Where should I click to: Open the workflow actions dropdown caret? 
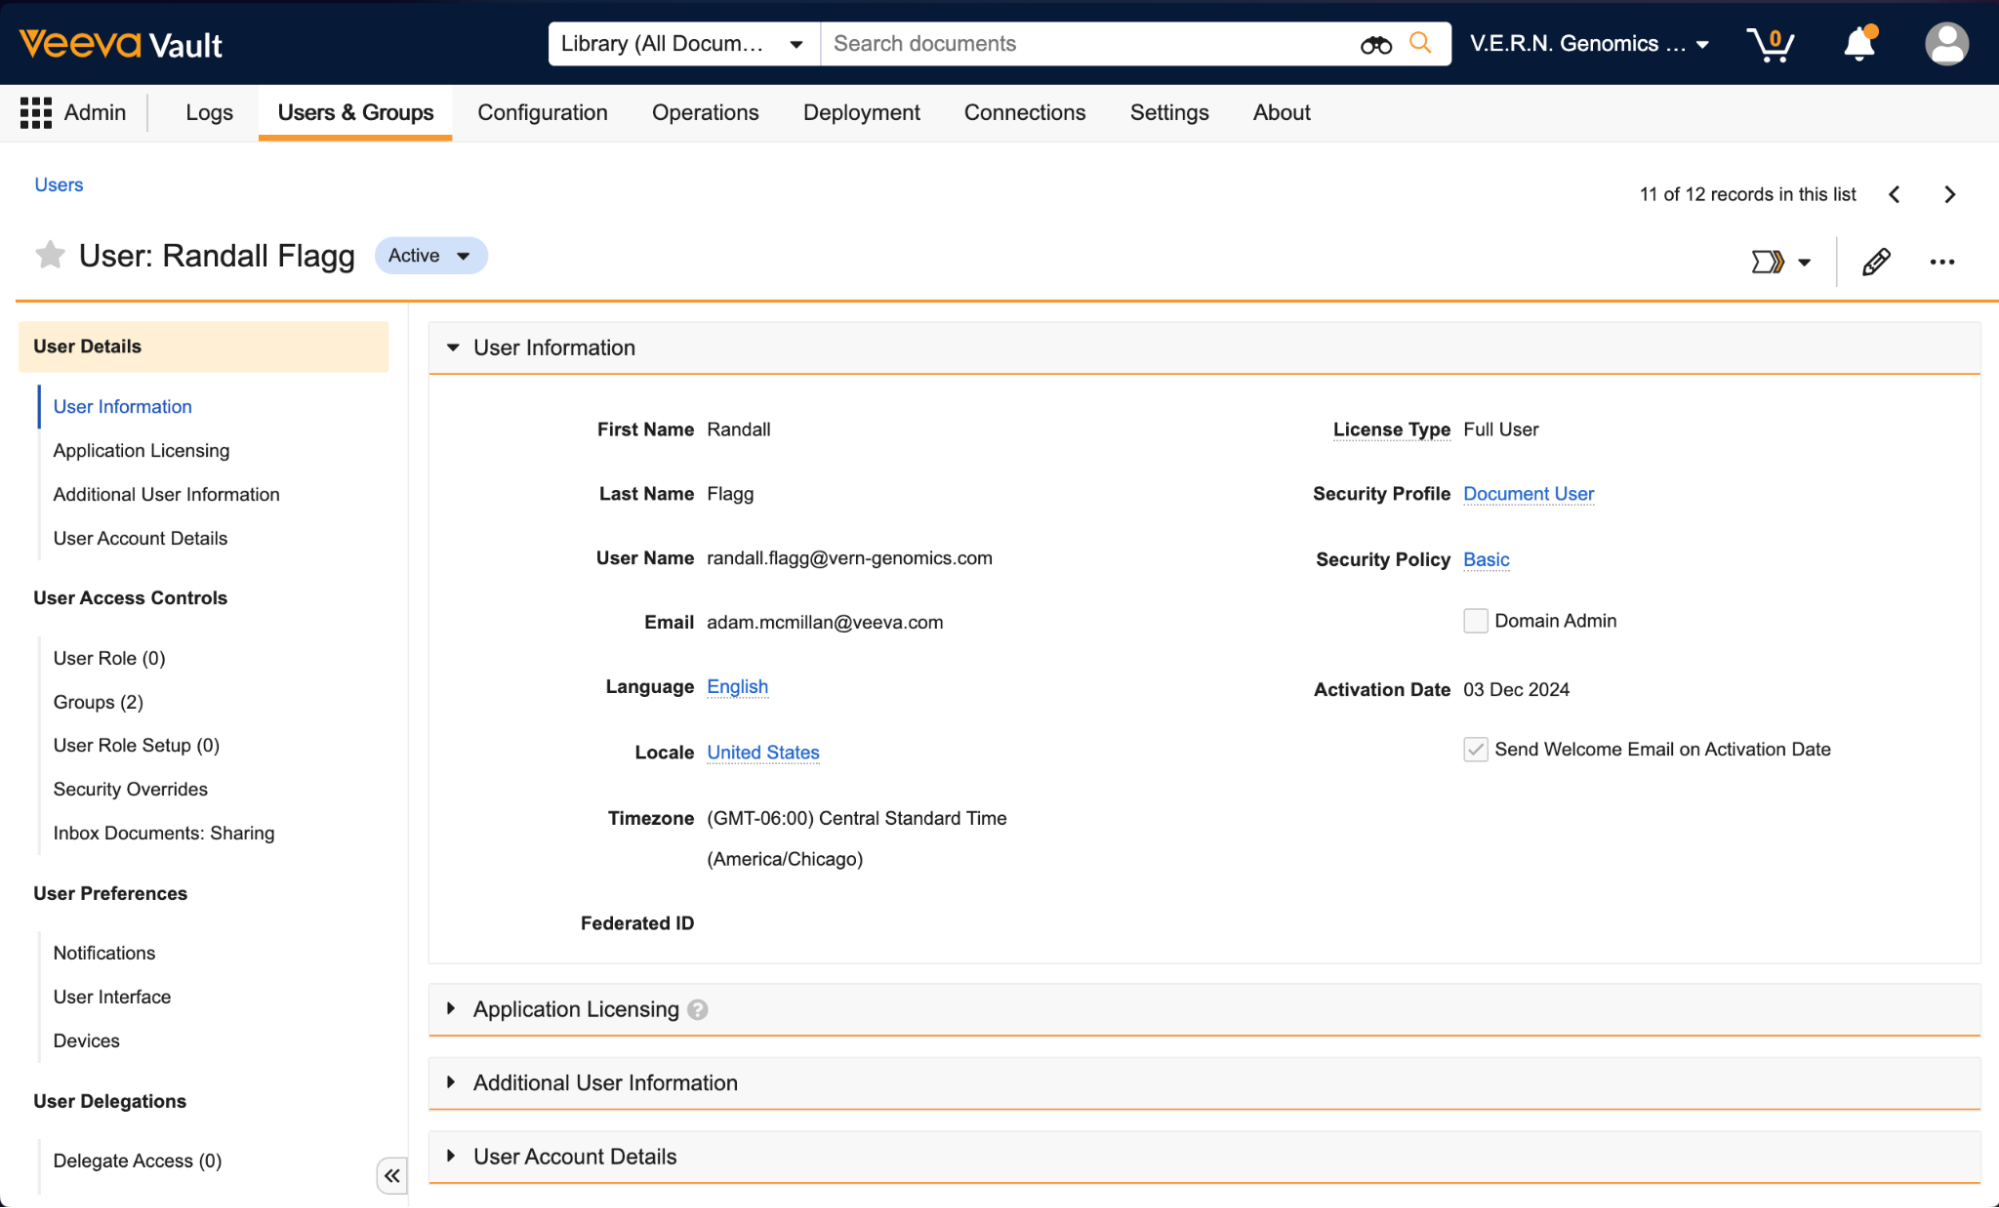(x=1804, y=263)
